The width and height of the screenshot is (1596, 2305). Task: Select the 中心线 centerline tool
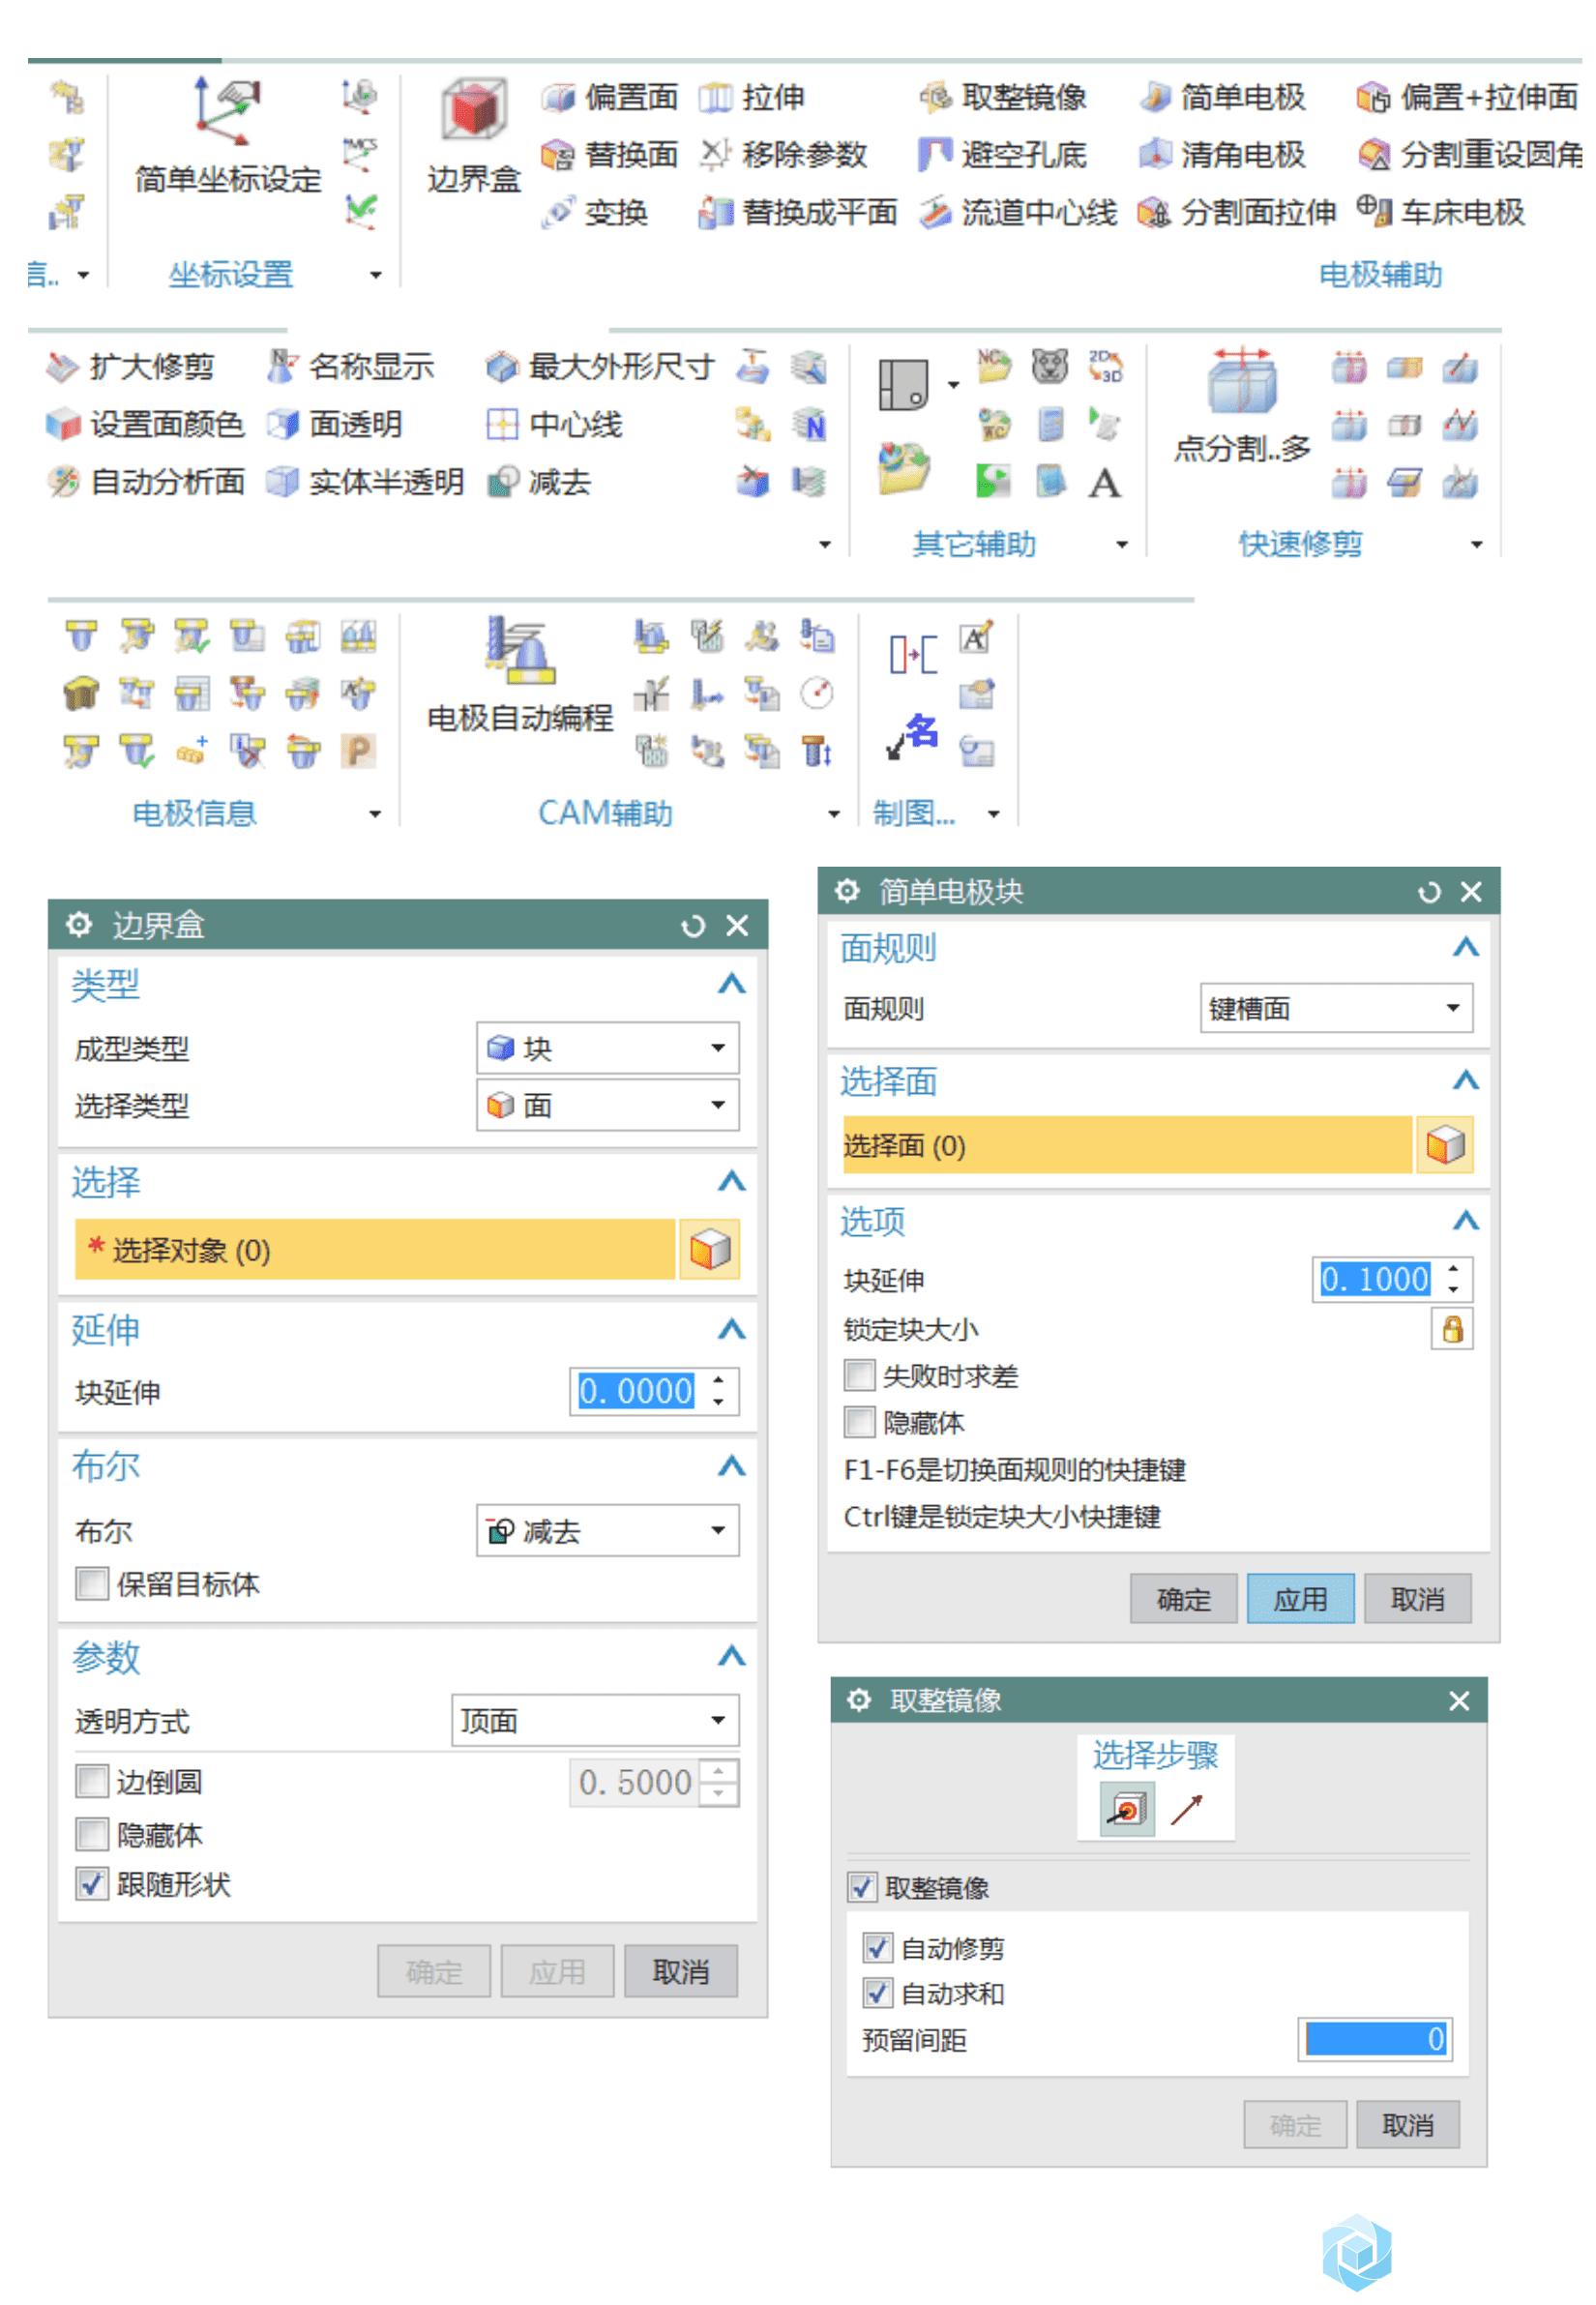pos(554,424)
